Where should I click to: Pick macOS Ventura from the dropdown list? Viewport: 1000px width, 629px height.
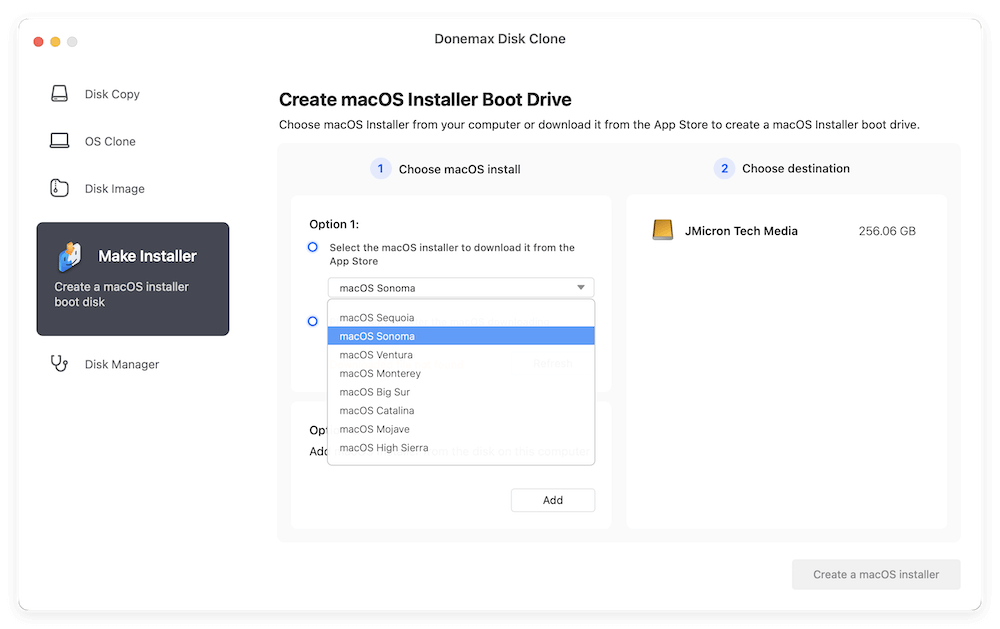point(375,354)
